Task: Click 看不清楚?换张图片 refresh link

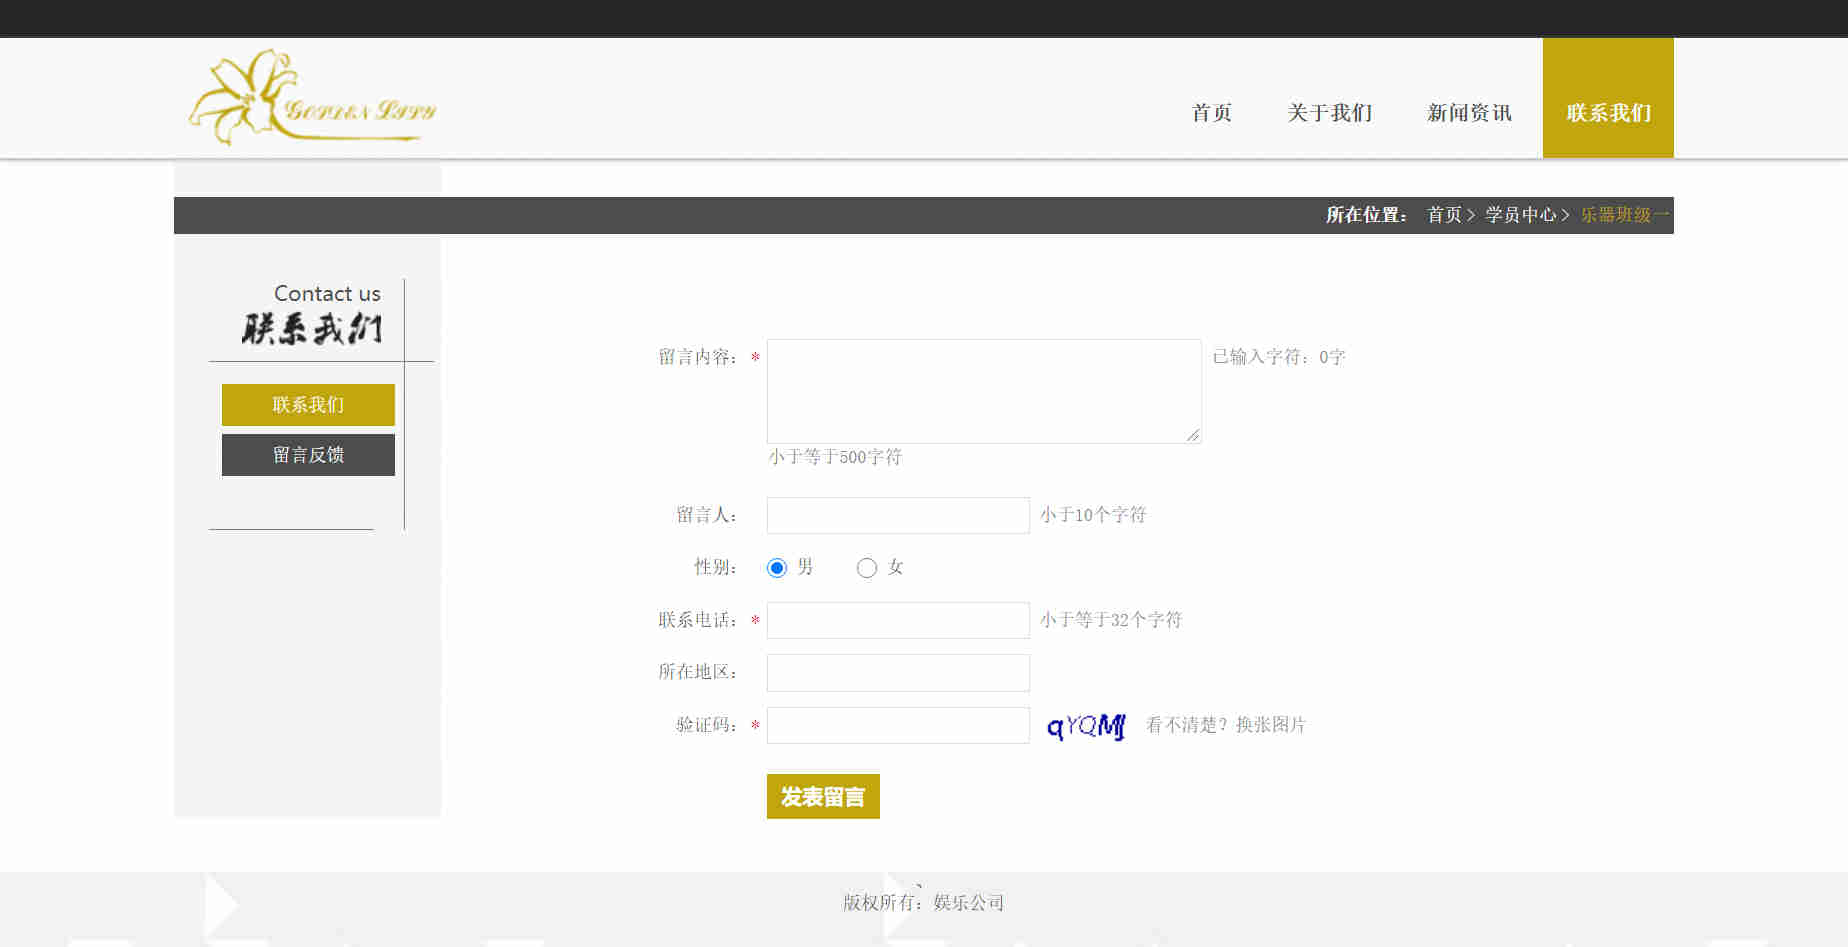Action: pyautogui.click(x=1226, y=725)
